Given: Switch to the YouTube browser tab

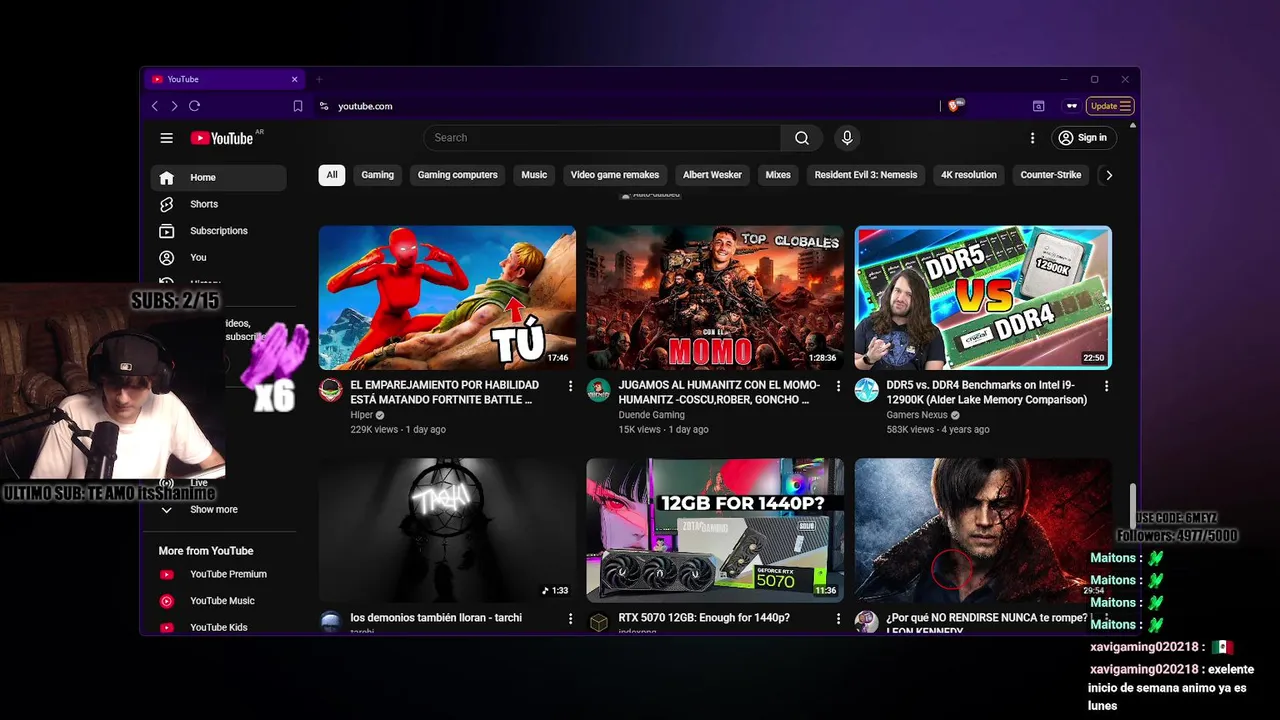Looking at the screenshot, I should click(x=224, y=79).
